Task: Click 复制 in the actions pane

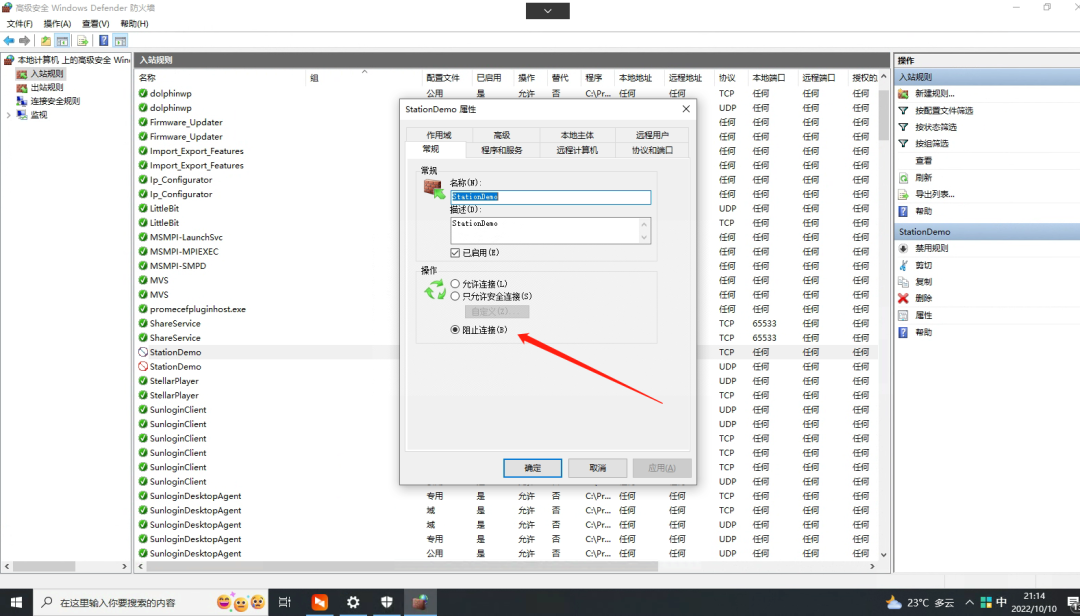Action: [923, 282]
